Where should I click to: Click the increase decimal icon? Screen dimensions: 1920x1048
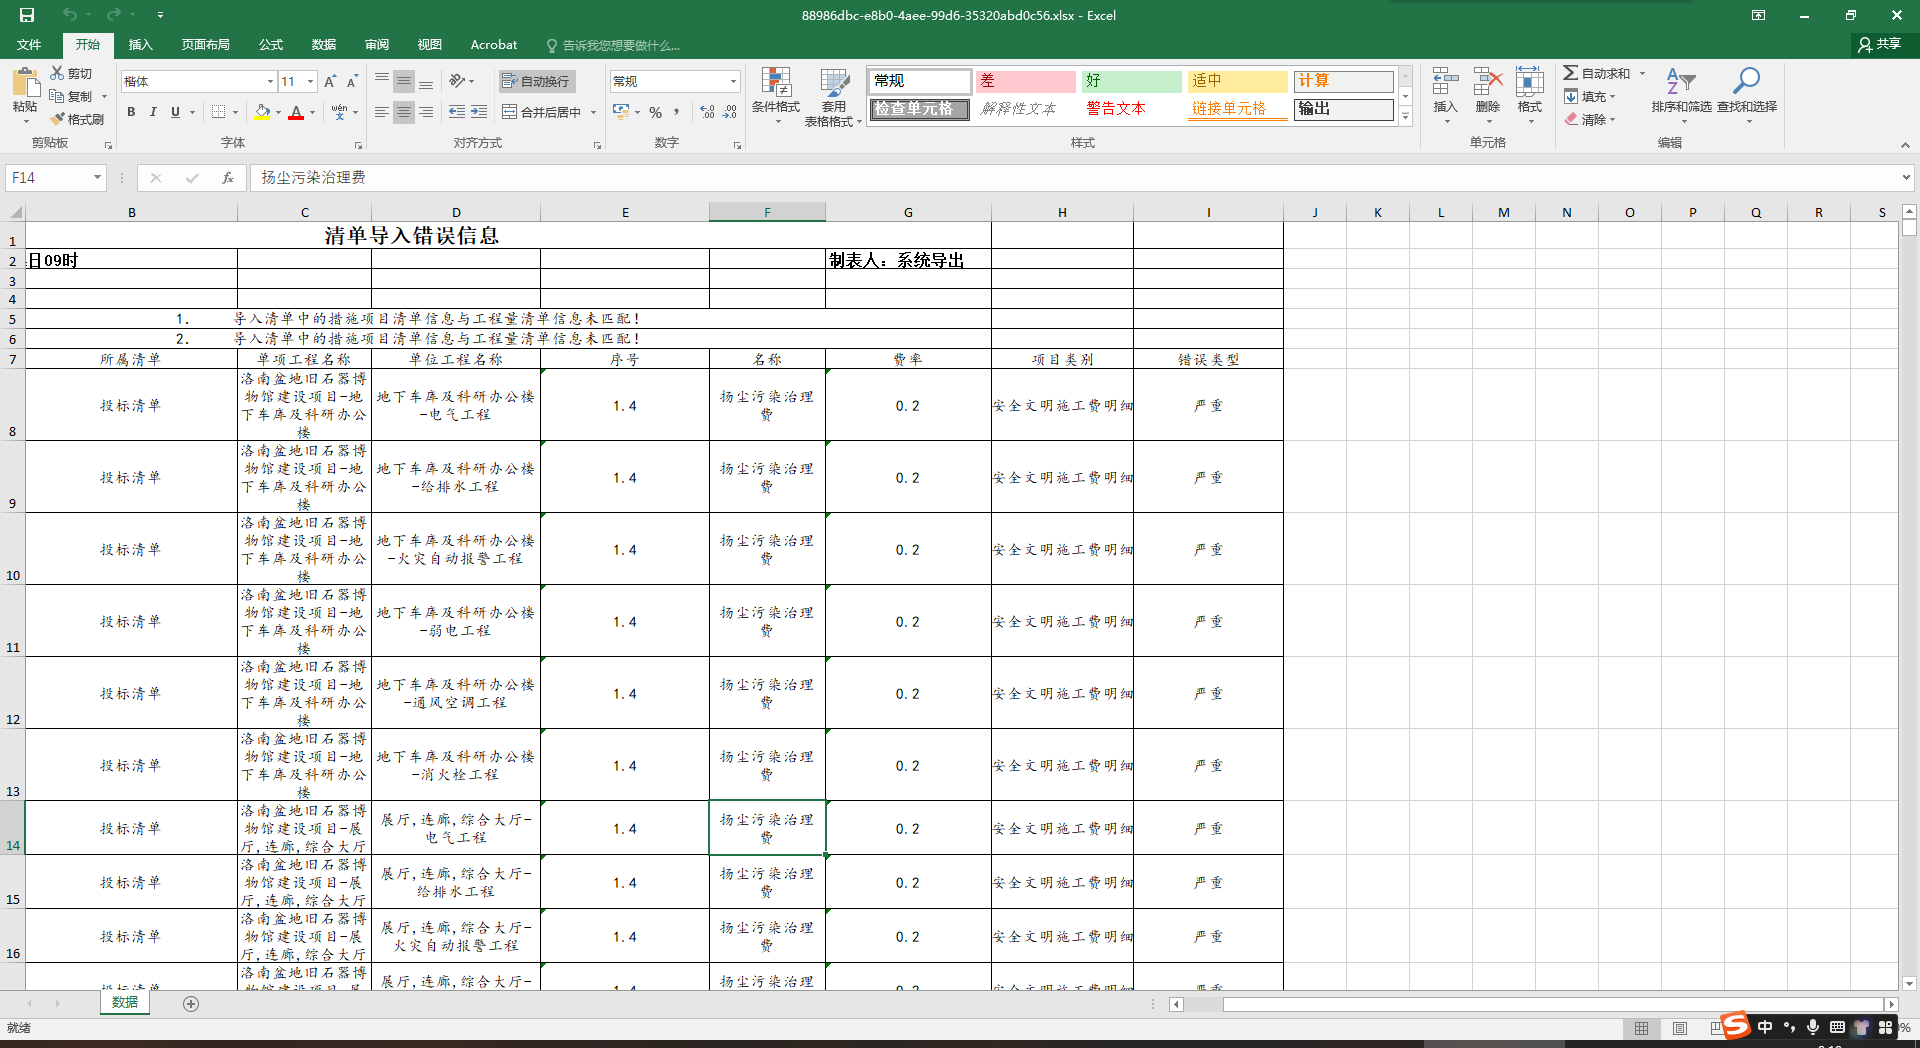(708, 112)
